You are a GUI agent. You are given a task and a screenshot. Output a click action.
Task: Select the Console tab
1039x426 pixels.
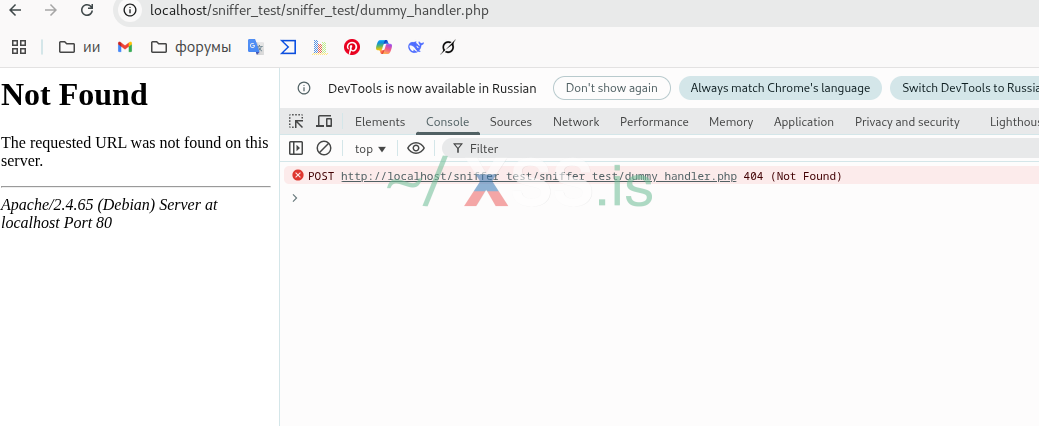coord(447,122)
